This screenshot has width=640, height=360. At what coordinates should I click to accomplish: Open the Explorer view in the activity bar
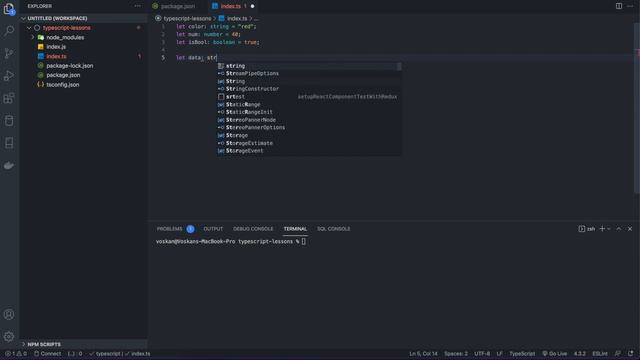(9, 9)
